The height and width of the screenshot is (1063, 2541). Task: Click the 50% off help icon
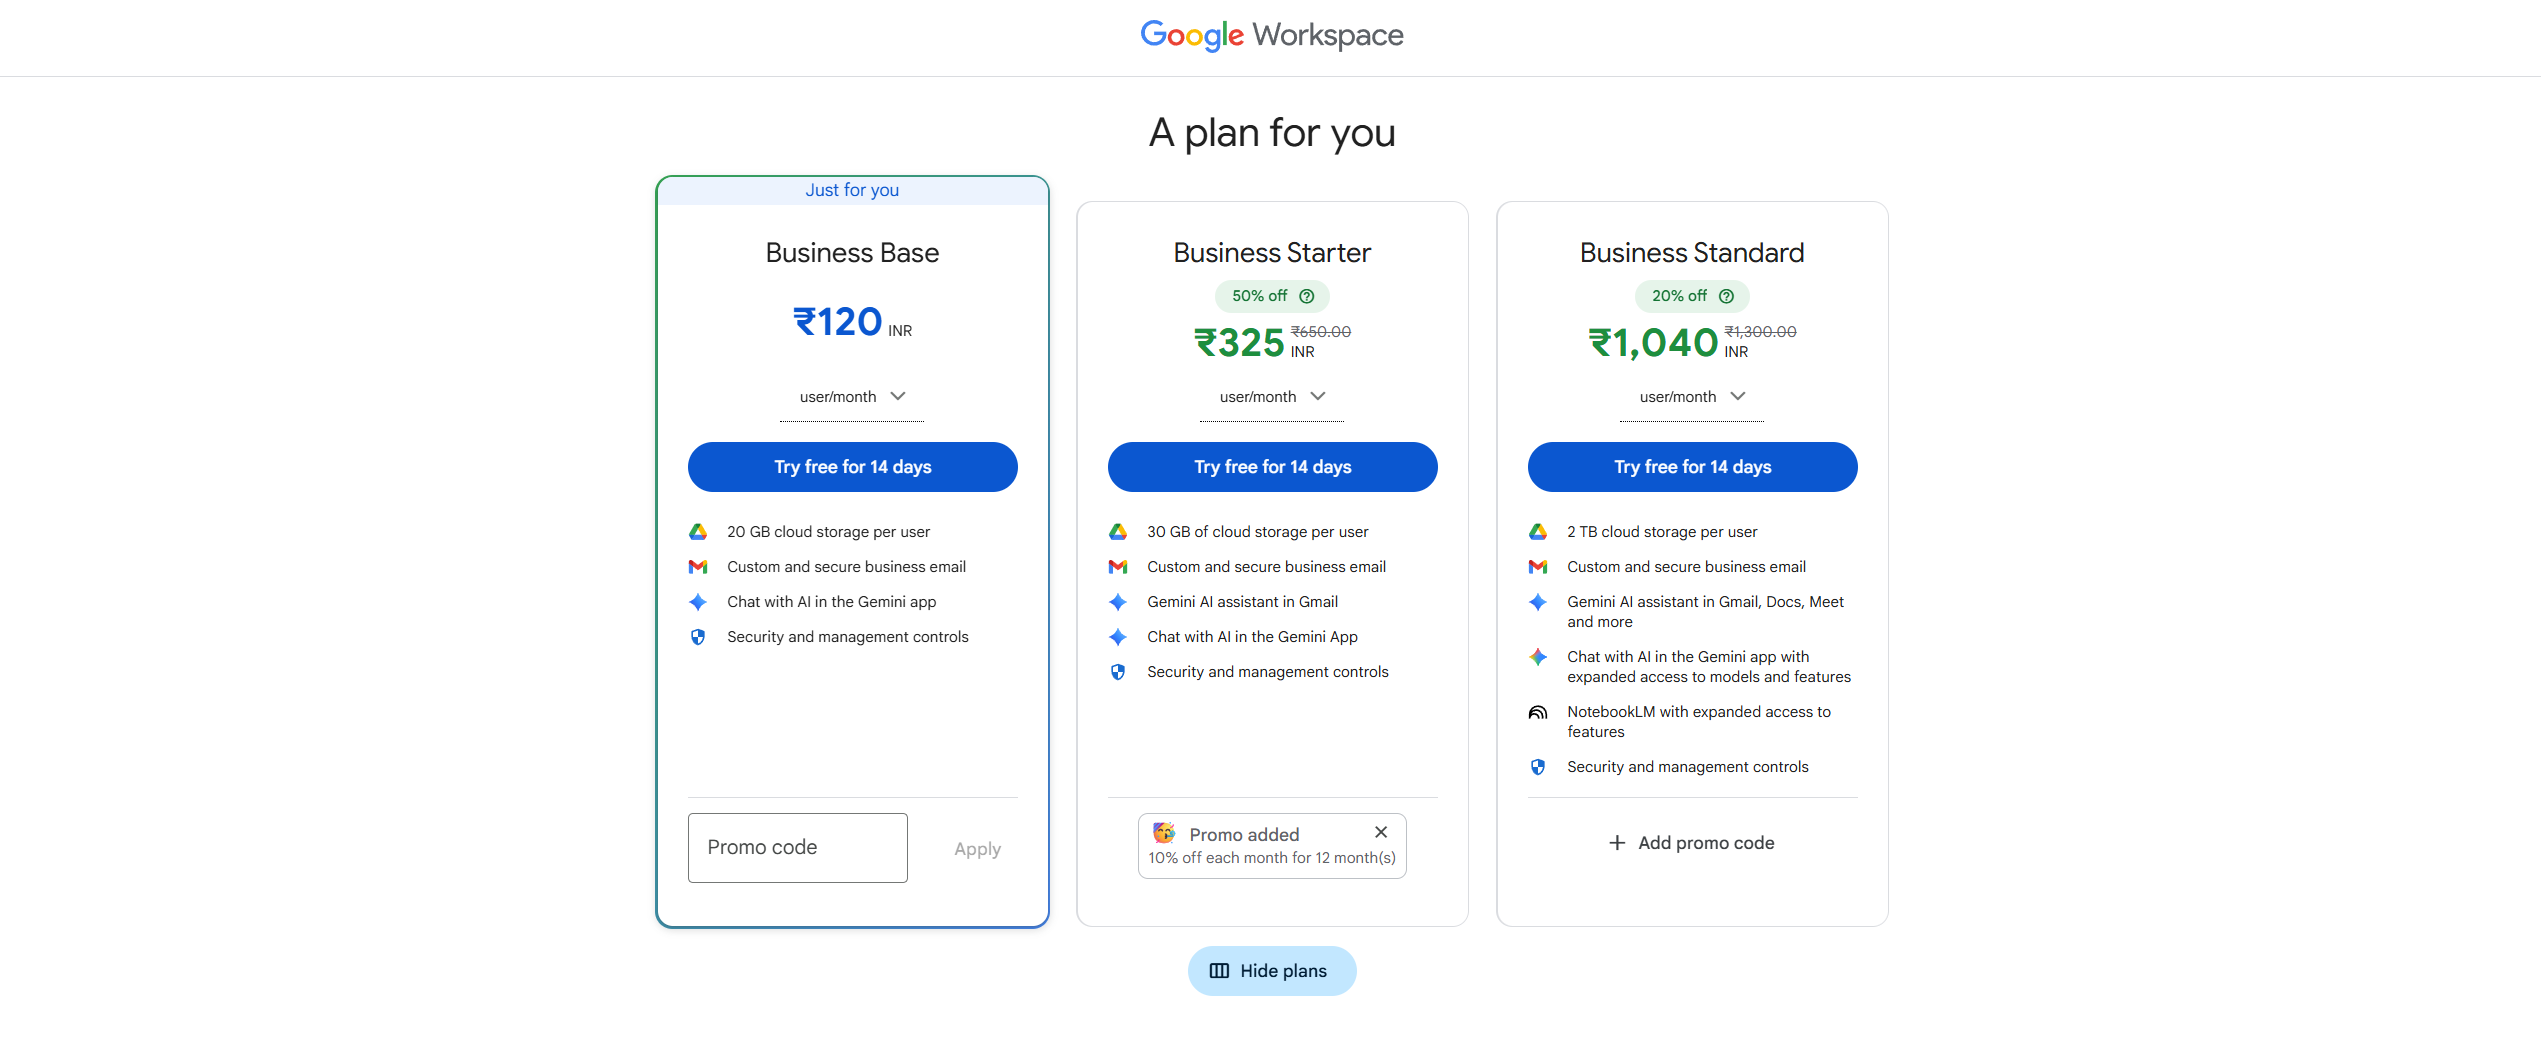tap(1306, 296)
